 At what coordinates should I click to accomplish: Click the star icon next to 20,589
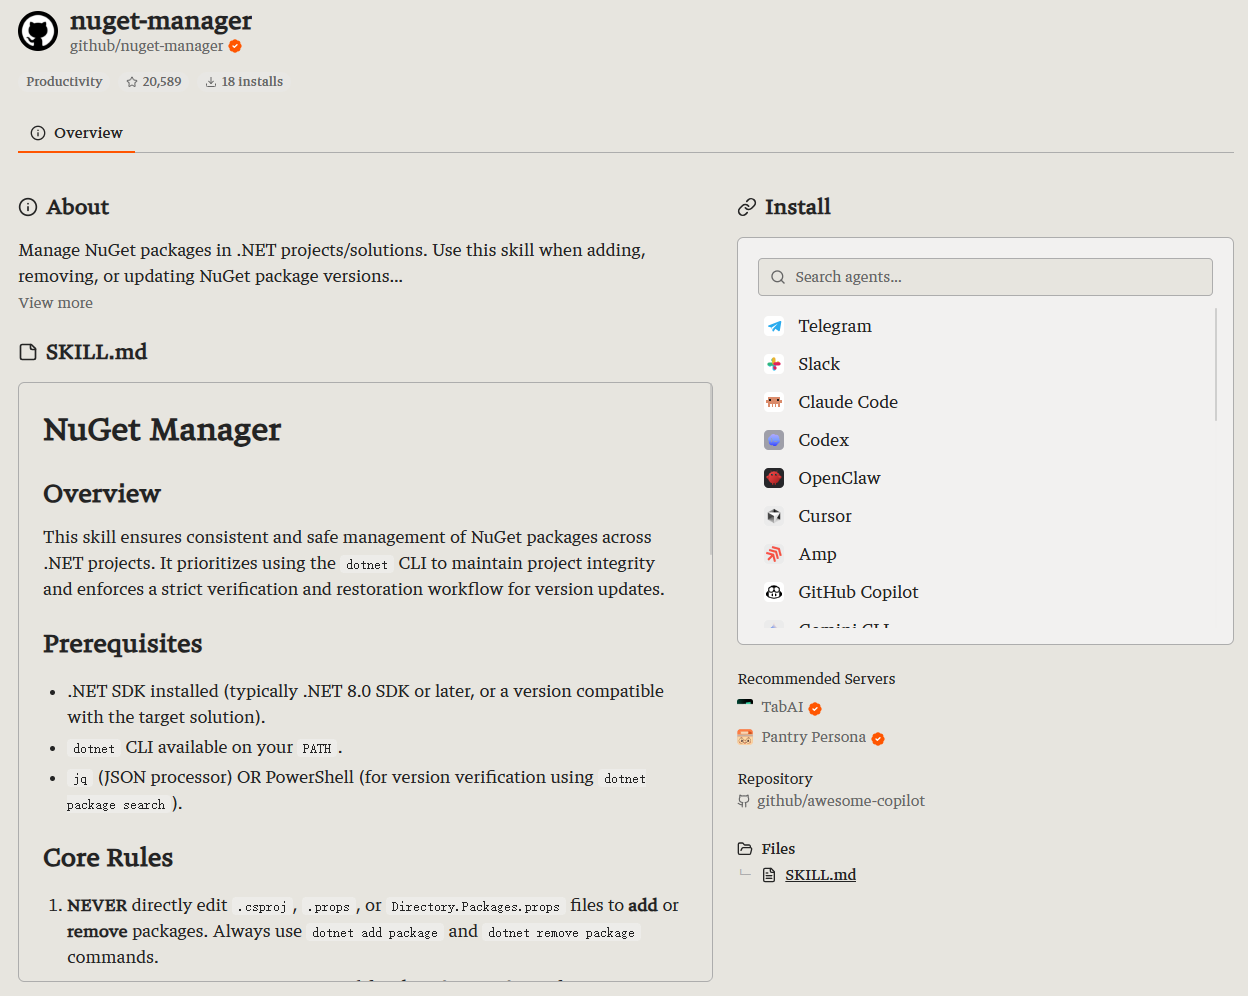pos(132,82)
